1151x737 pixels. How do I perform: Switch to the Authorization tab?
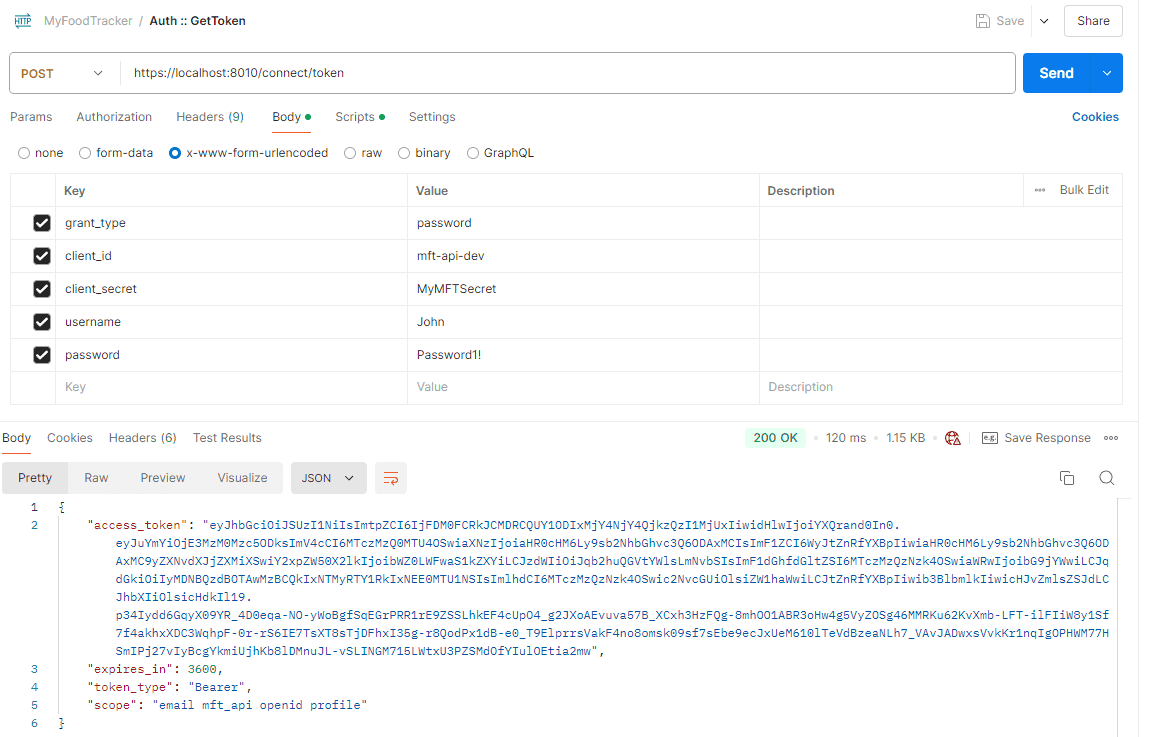click(x=114, y=117)
